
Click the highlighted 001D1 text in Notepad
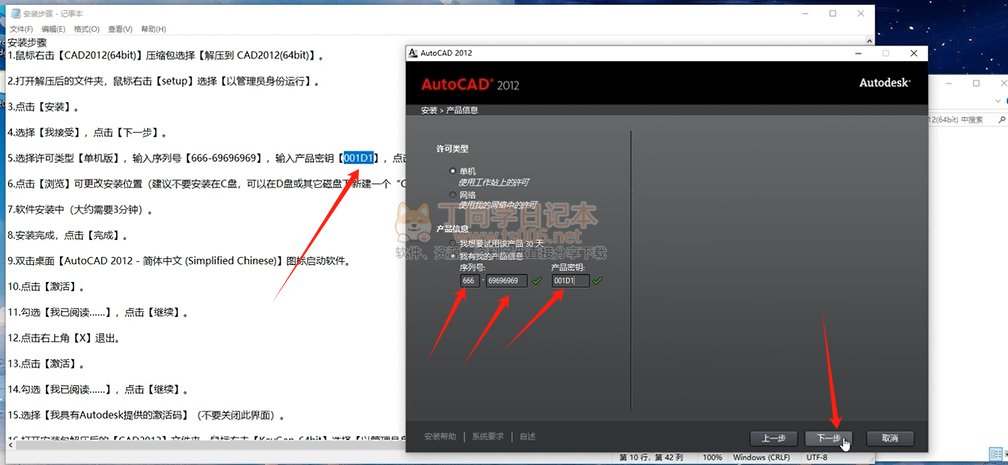click(x=358, y=158)
